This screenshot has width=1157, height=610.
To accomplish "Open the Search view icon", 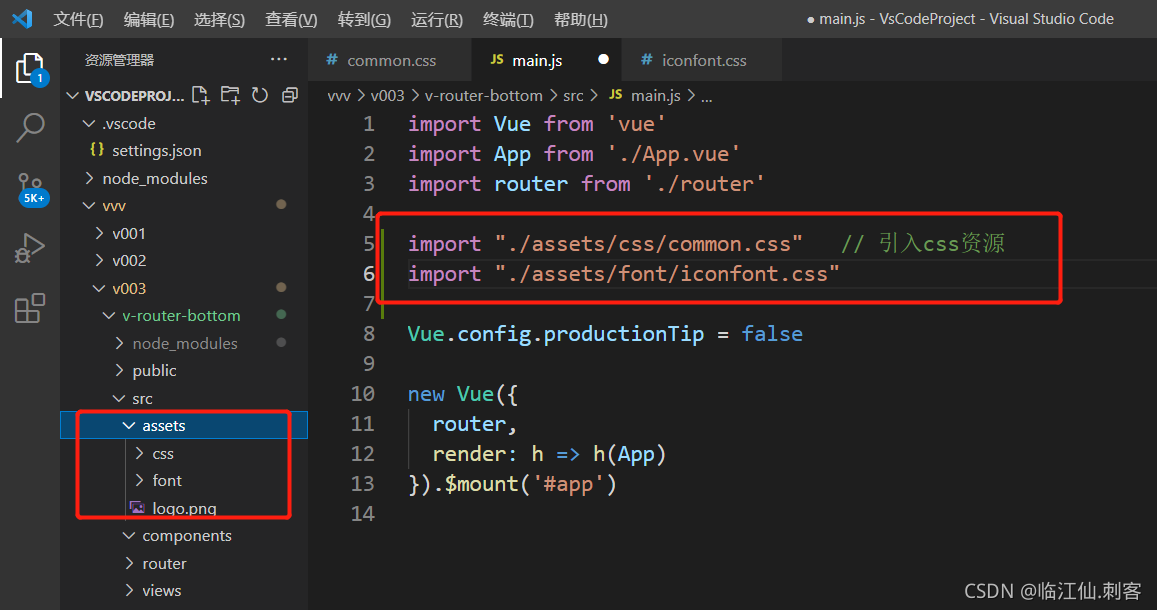I will click(30, 128).
